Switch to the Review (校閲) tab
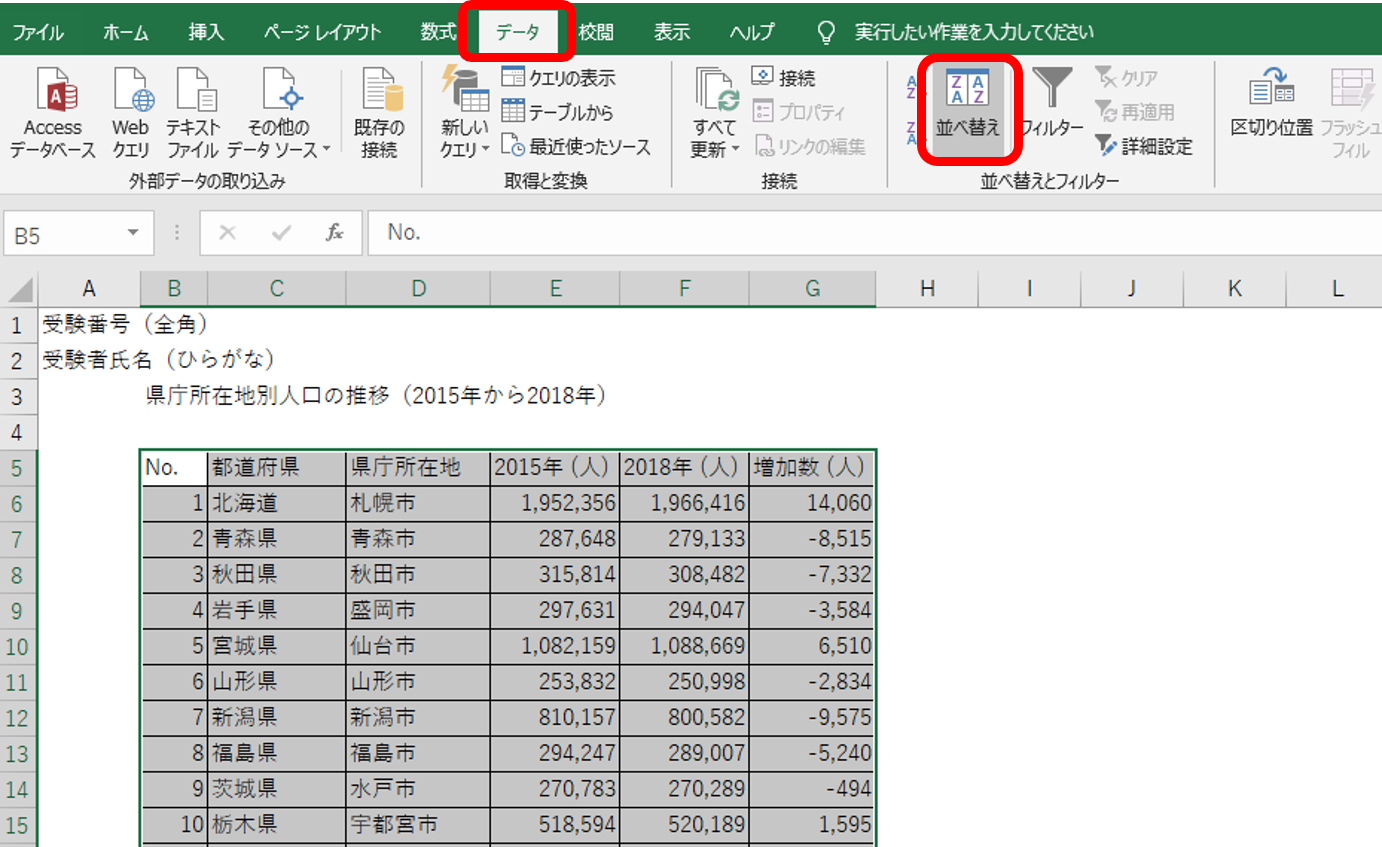Image resolution: width=1382 pixels, height=847 pixels. (595, 32)
